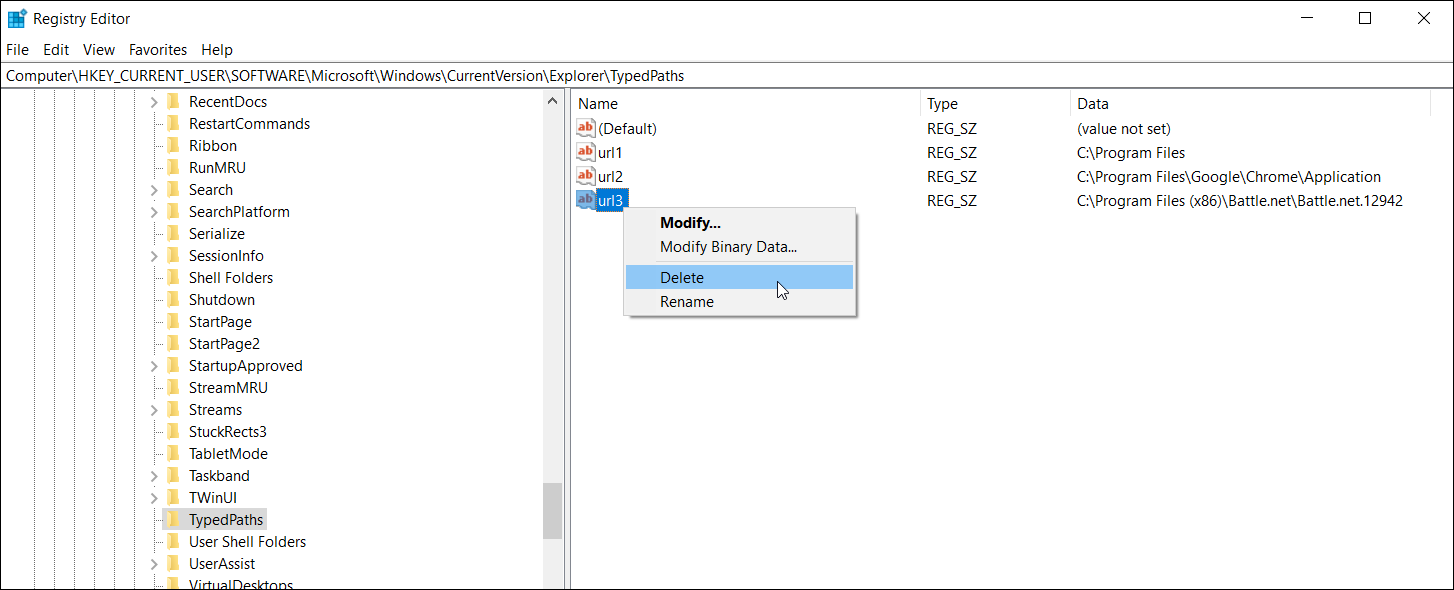Click the url1 string value icon
1454x590 pixels.
[586, 152]
